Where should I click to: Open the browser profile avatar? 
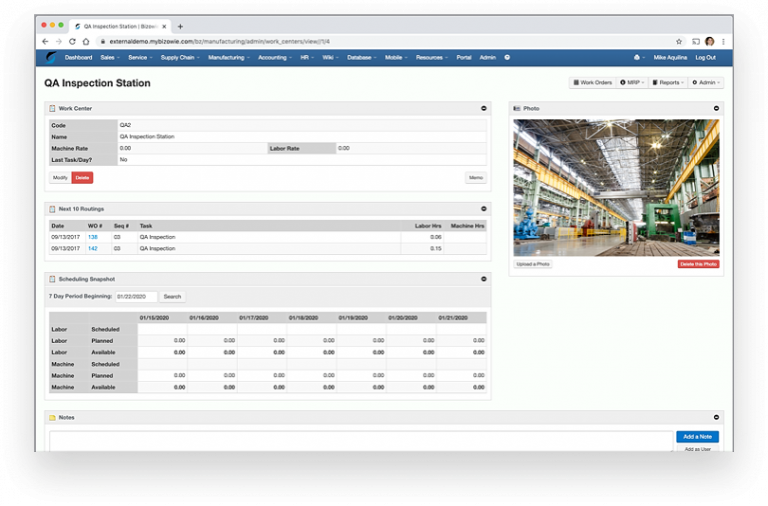(710, 42)
